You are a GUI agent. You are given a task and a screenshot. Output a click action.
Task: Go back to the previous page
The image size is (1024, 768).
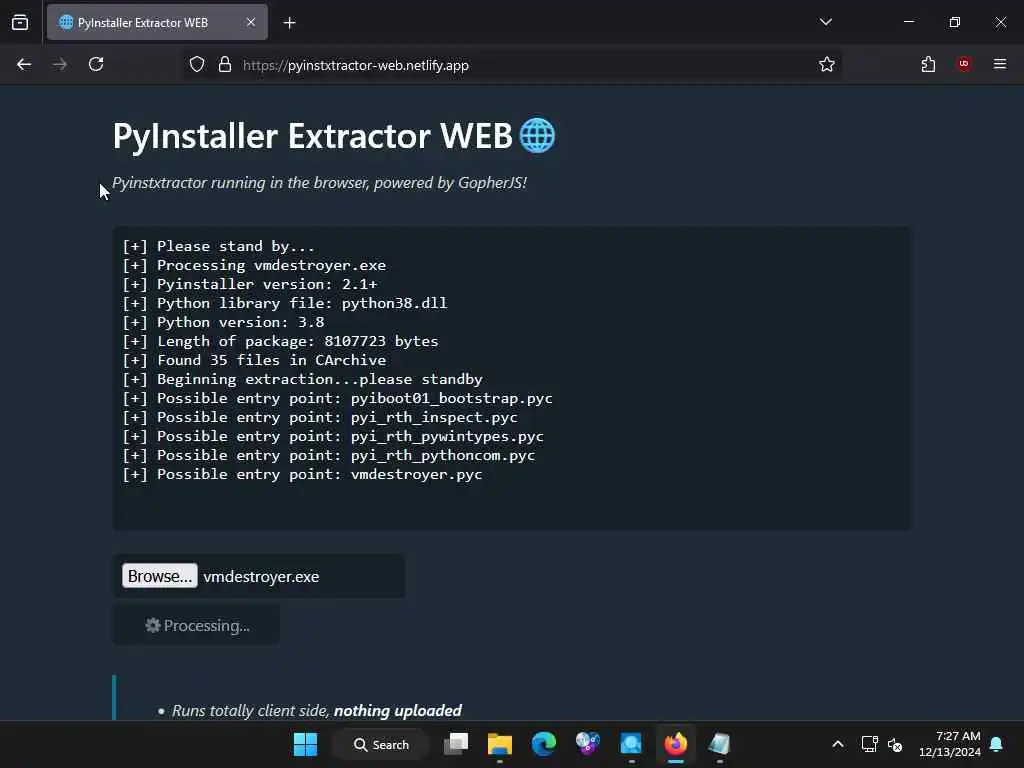pyautogui.click(x=24, y=64)
